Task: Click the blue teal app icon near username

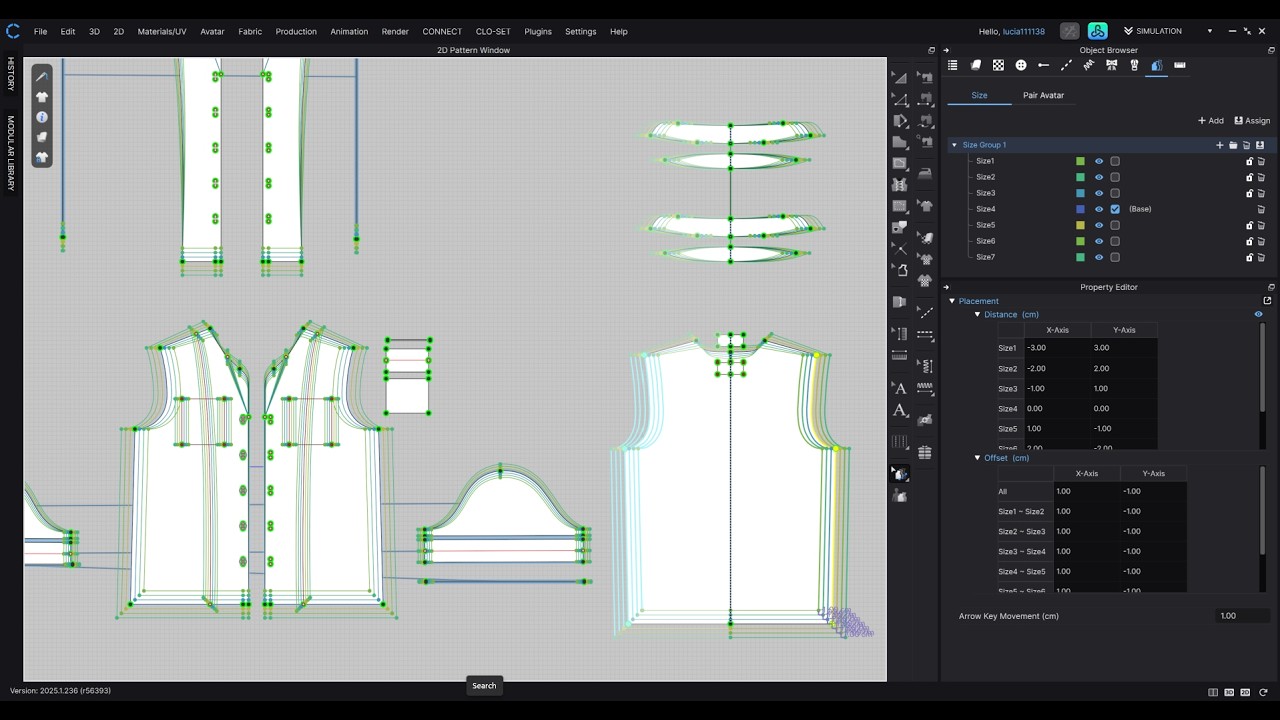Action: click(x=1097, y=31)
